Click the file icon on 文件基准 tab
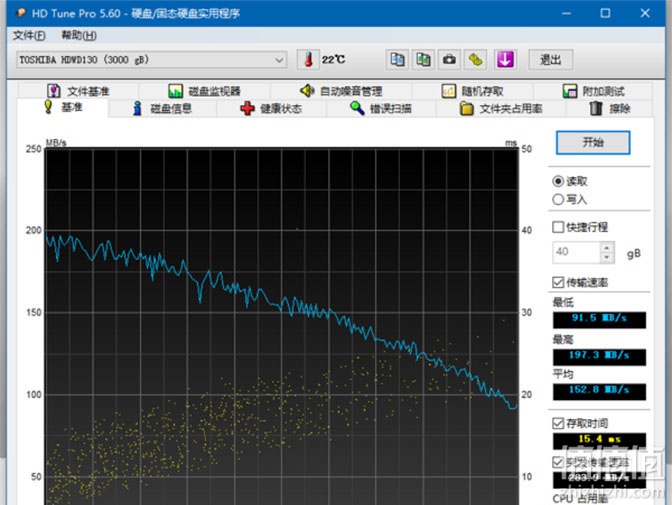 pyautogui.click(x=54, y=91)
